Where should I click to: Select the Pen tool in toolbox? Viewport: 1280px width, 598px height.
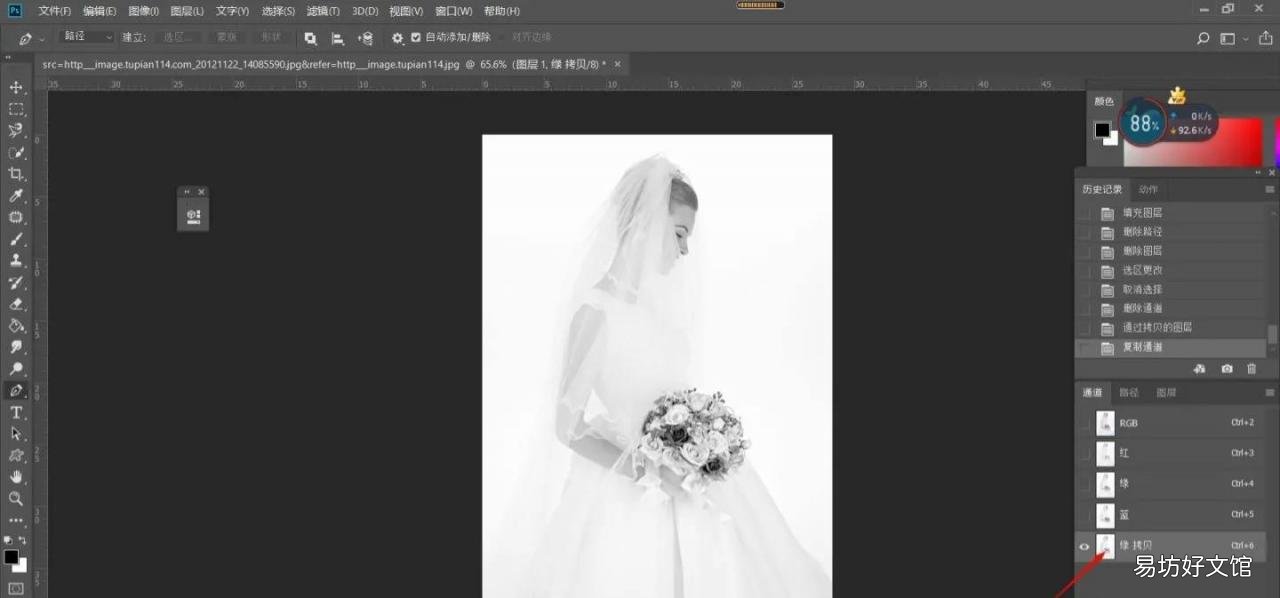16,391
